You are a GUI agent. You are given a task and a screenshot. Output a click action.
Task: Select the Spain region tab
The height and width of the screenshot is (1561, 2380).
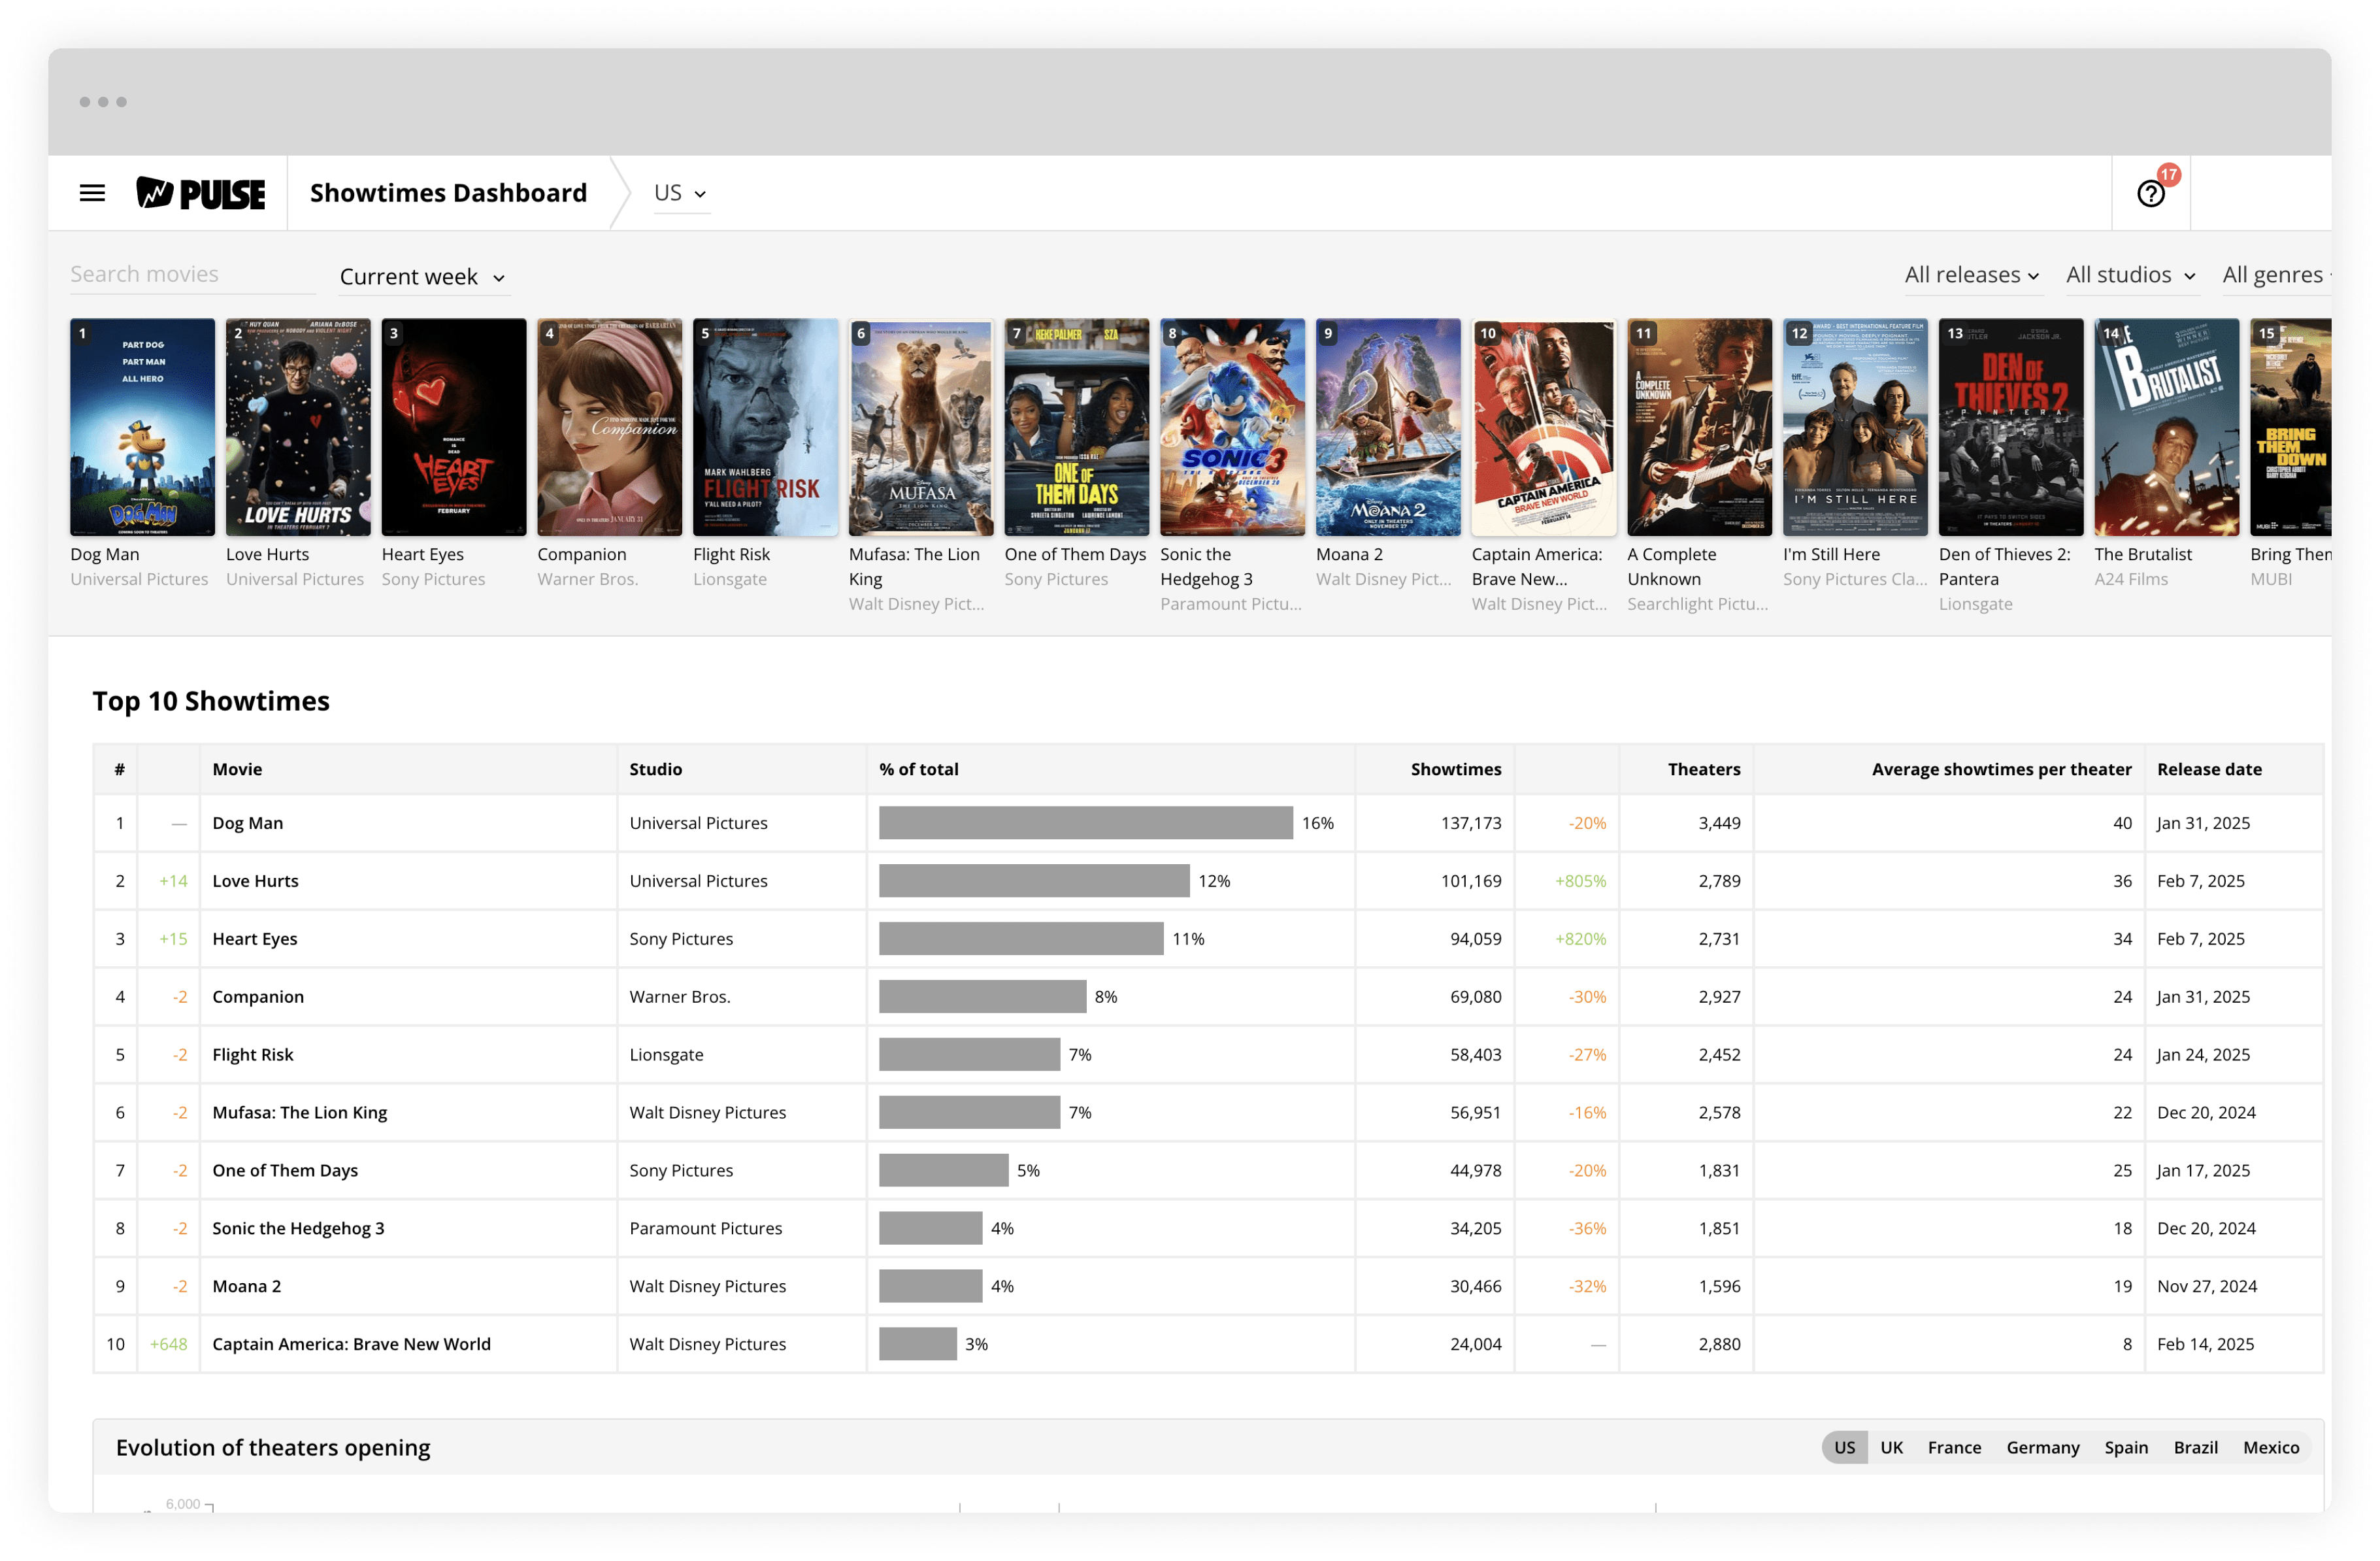coord(2126,1447)
